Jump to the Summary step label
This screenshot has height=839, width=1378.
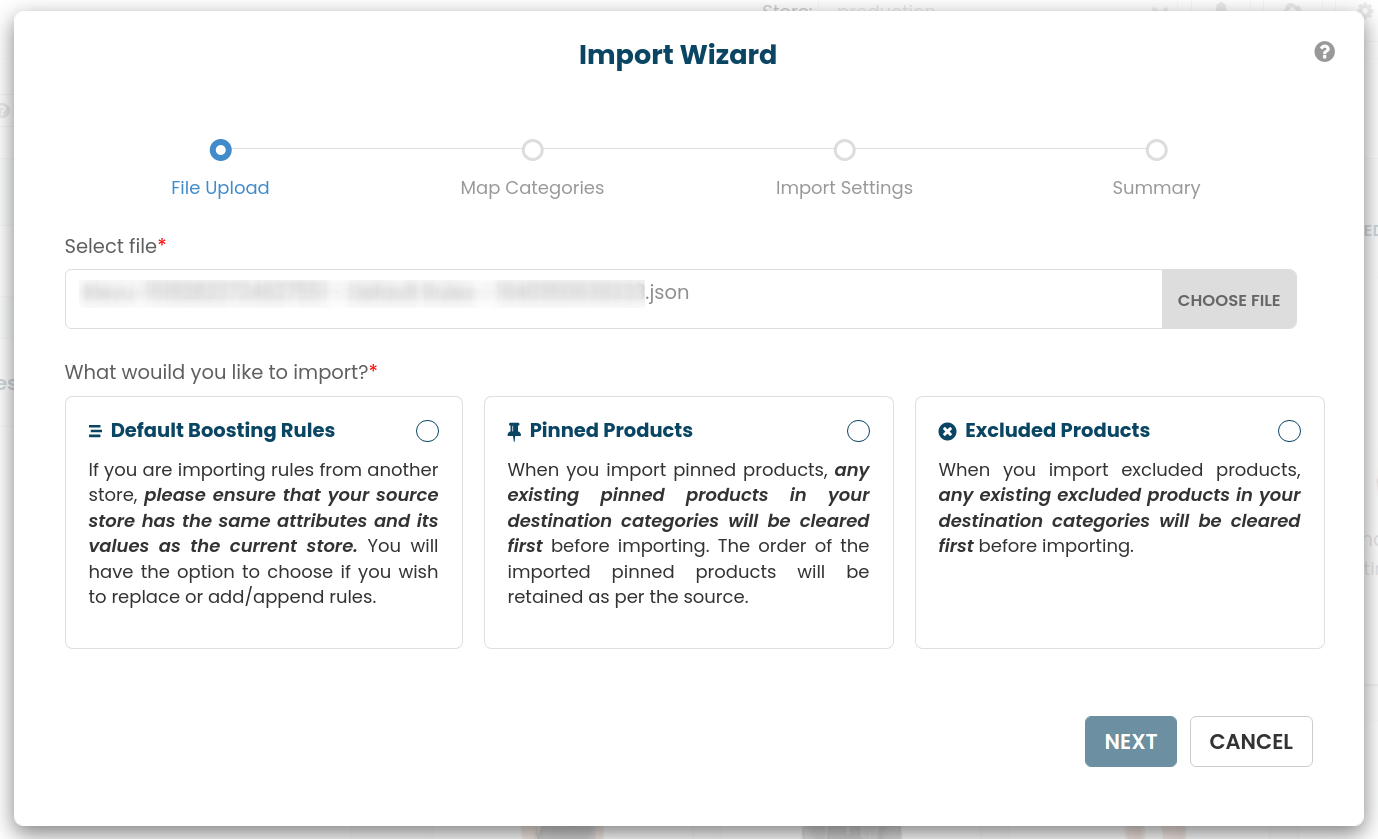coord(1156,188)
